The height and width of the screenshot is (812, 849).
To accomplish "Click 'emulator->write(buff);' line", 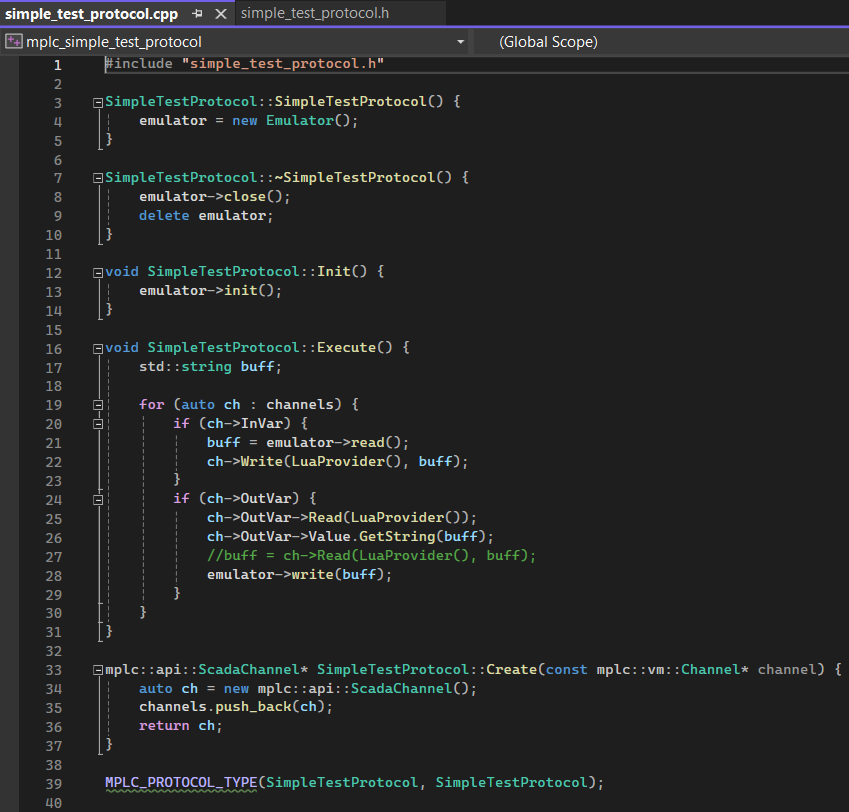I will click(299, 575).
